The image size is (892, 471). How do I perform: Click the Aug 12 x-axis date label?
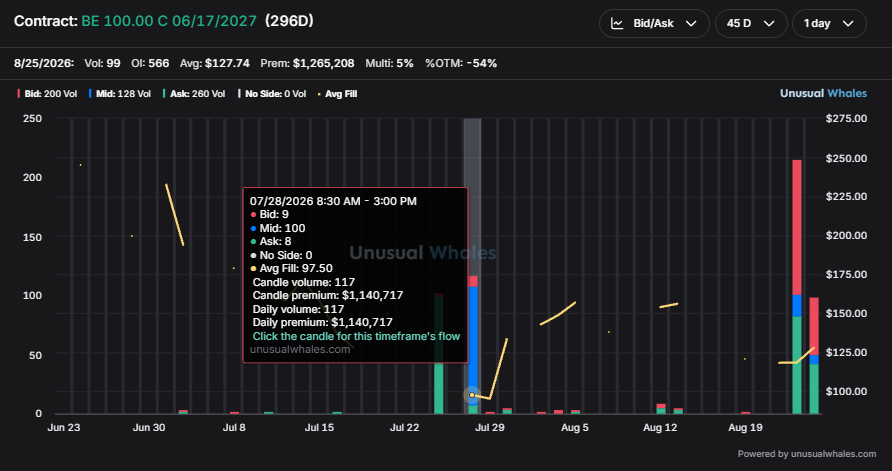[x=660, y=428]
